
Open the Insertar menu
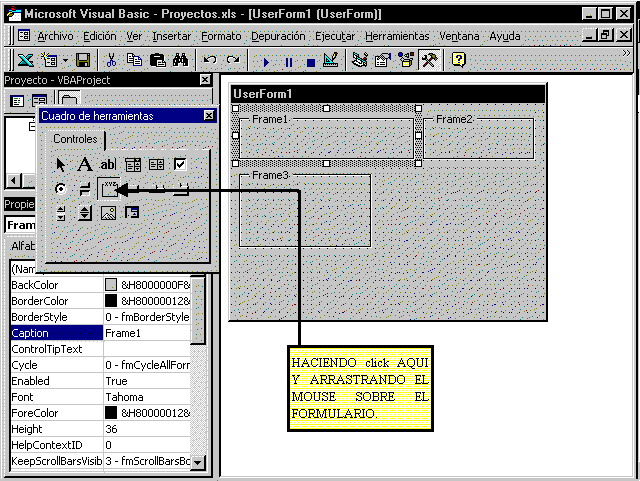point(171,36)
